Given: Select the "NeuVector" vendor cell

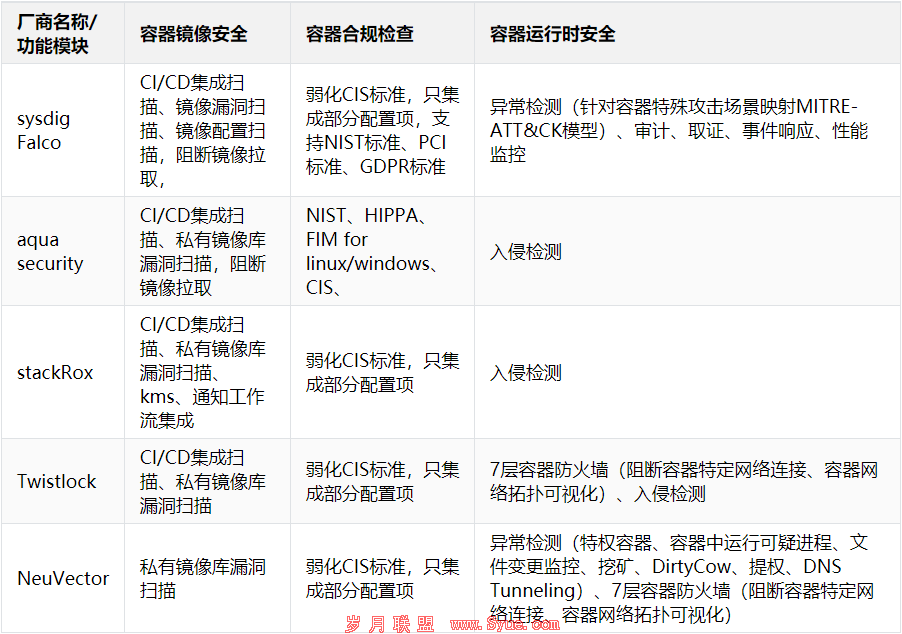Looking at the screenshot, I should click(63, 578).
